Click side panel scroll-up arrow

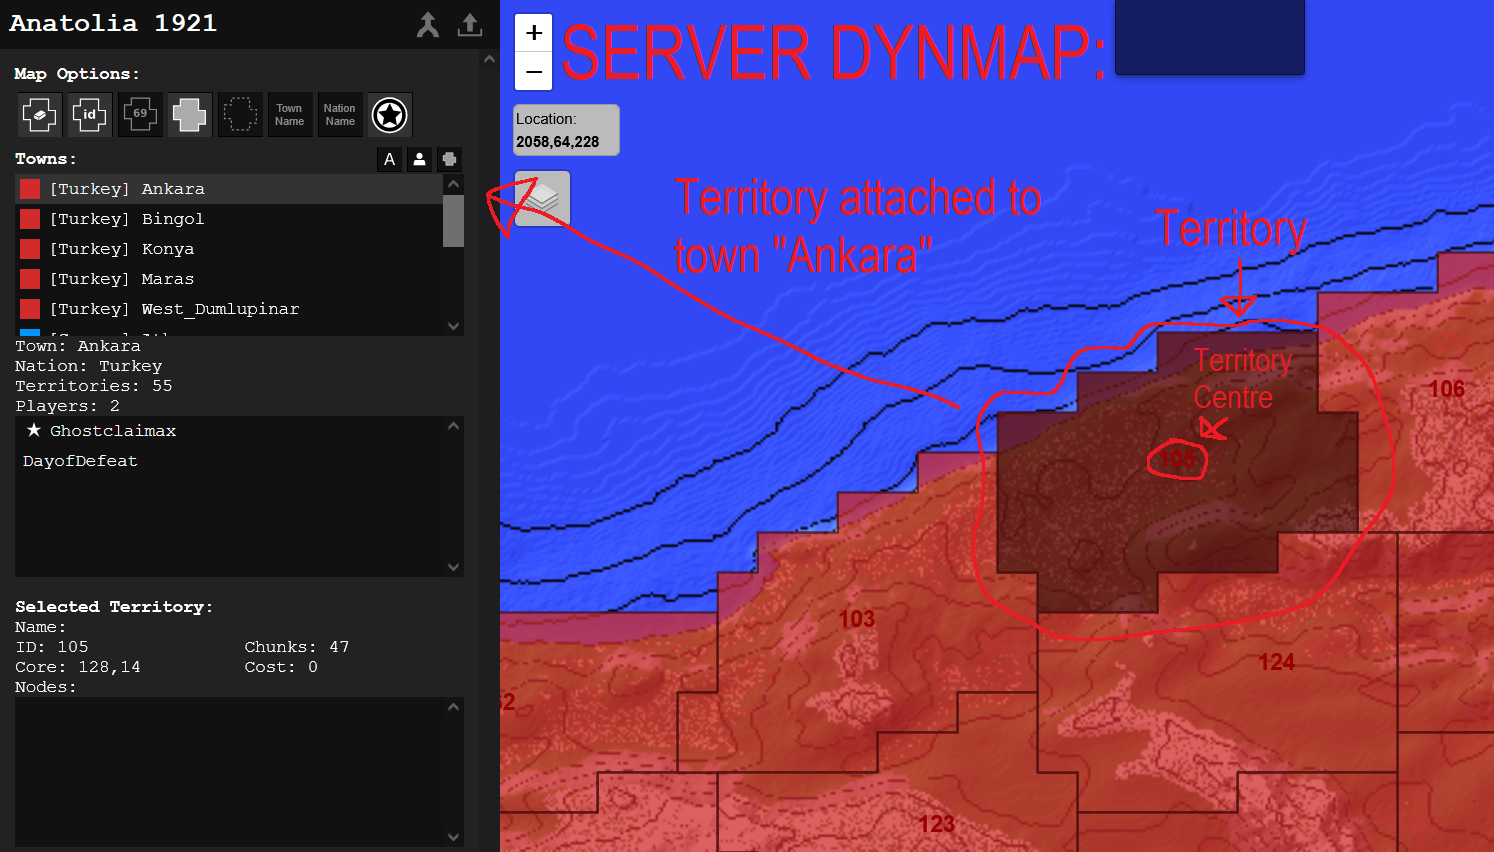coord(489,59)
